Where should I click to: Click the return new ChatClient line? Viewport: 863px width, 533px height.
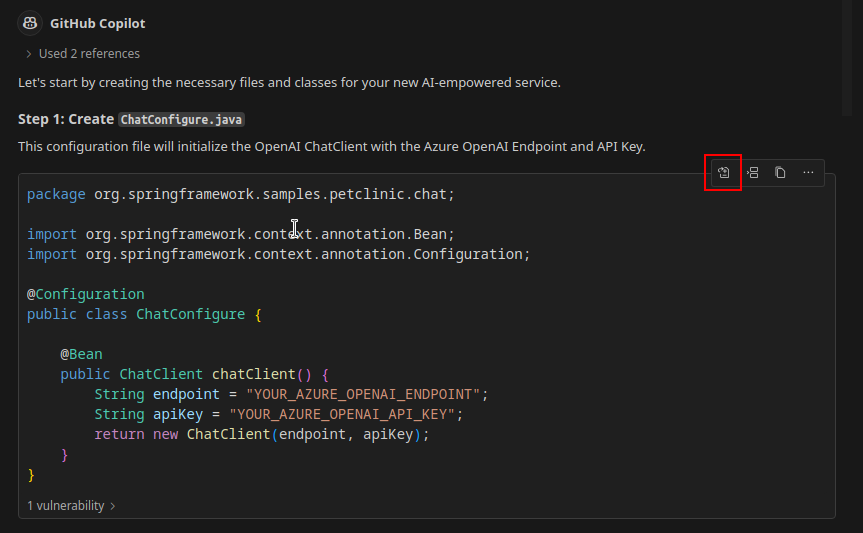click(x=261, y=434)
